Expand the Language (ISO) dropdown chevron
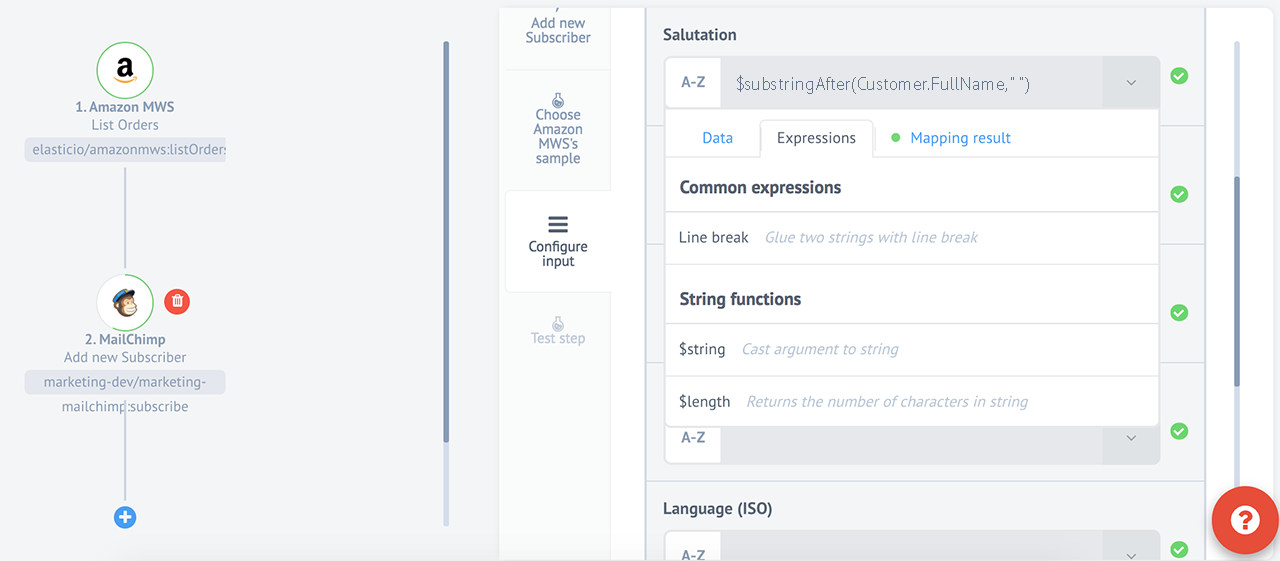The image size is (1280, 561). pos(1131,555)
